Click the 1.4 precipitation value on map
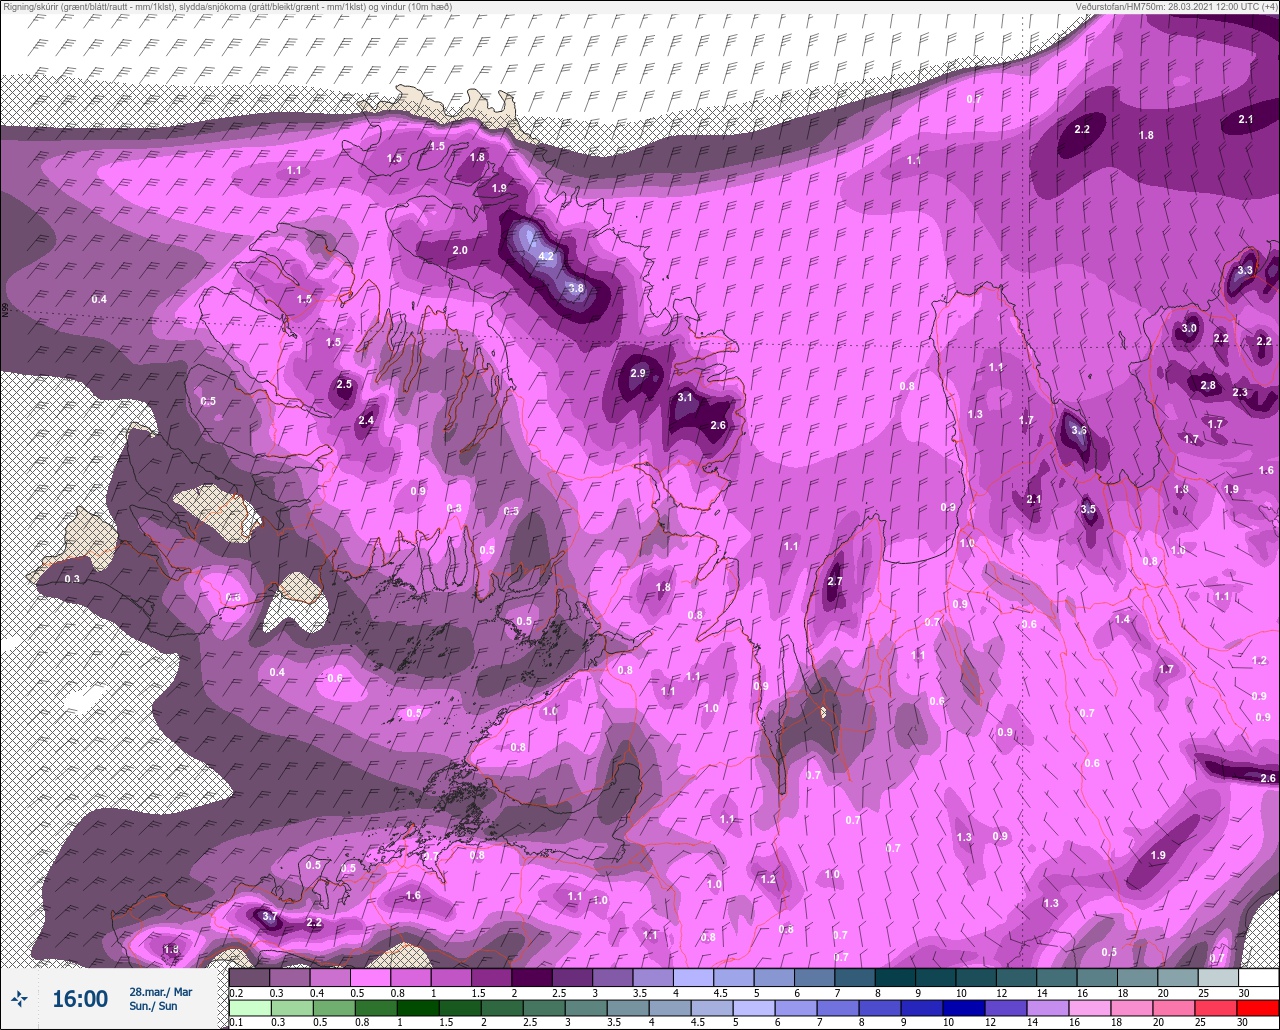This screenshot has height=1030, width=1280. coord(1123,620)
